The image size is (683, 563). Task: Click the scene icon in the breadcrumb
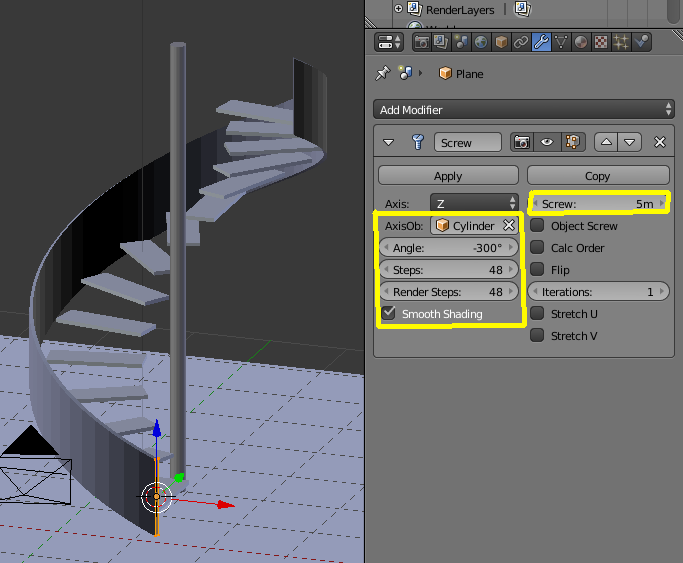[406, 73]
